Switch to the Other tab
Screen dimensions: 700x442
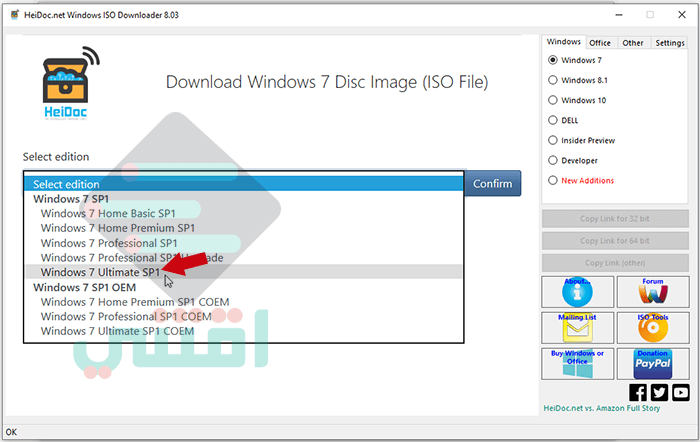pos(633,43)
